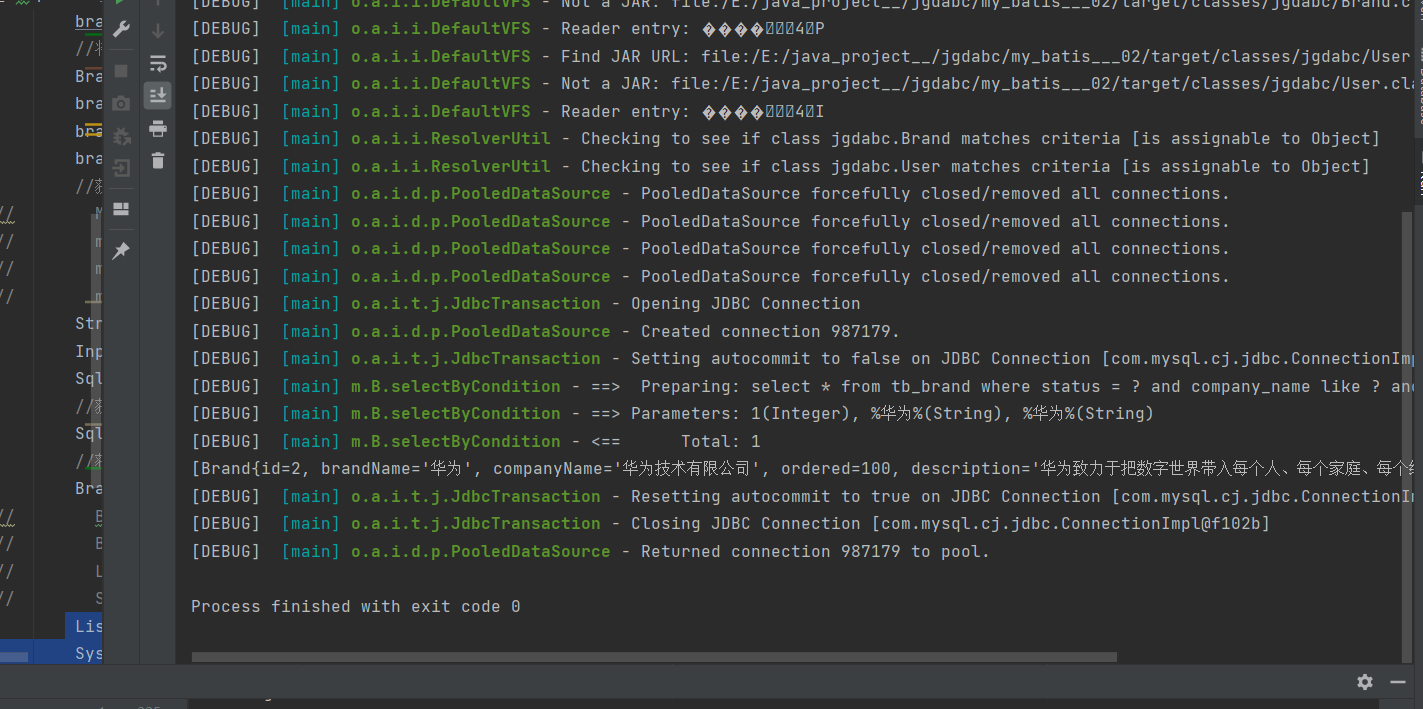This screenshot has height=709, width=1423.
Task: Toggle soft-wrap for console output
Action: pos(158,63)
